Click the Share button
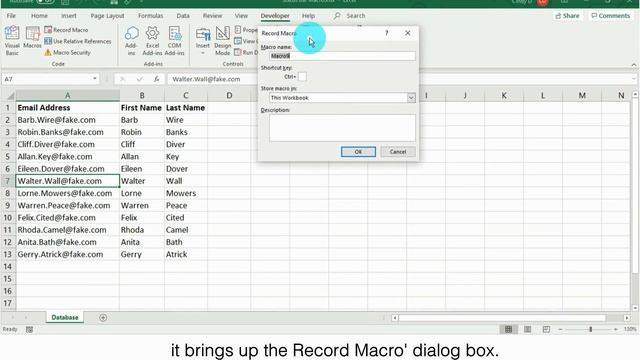640x360 pixels. [567, 16]
